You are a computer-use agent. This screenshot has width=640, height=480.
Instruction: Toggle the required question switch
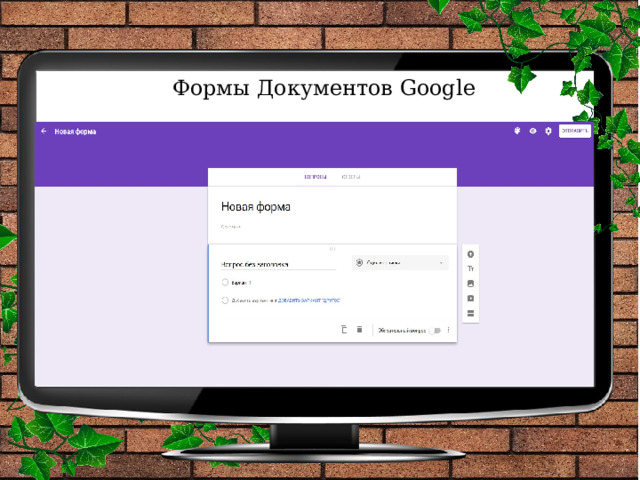click(x=436, y=330)
